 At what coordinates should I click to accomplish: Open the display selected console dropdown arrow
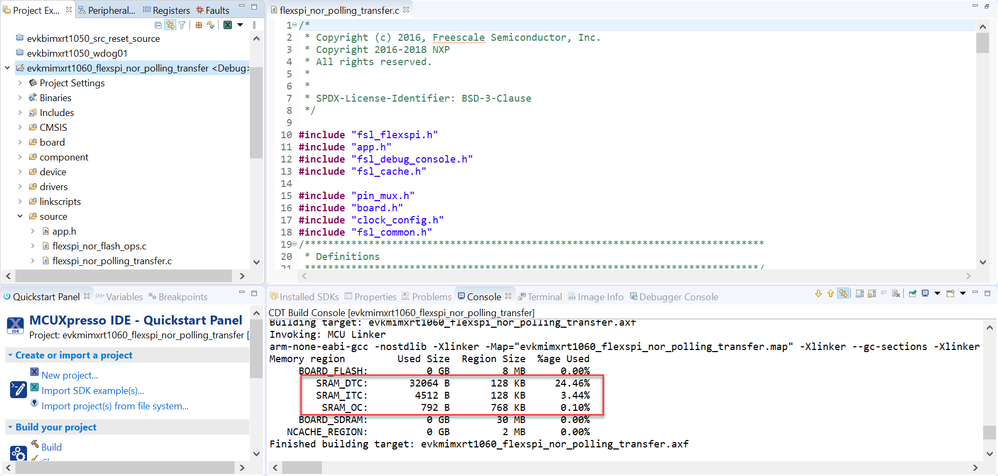click(x=938, y=293)
